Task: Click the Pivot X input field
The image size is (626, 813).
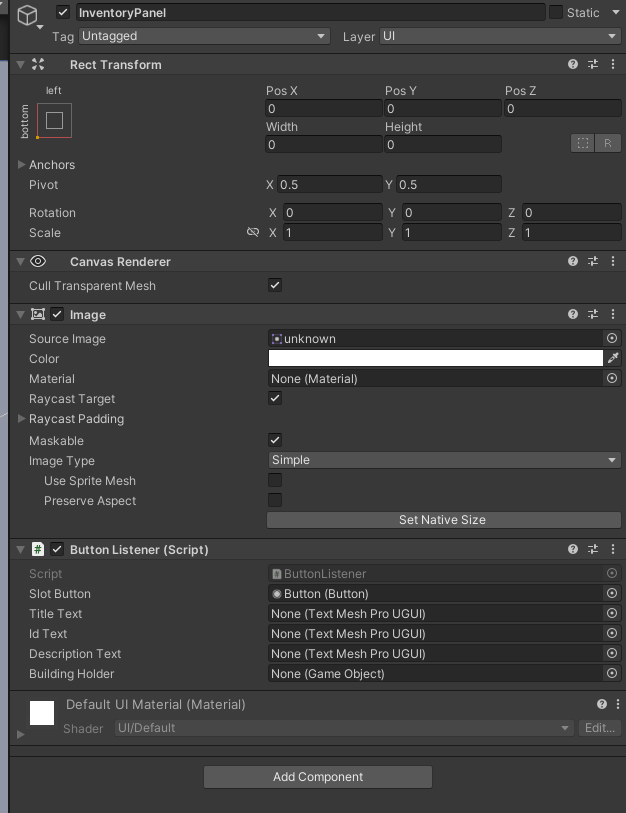Action: [330, 185]
